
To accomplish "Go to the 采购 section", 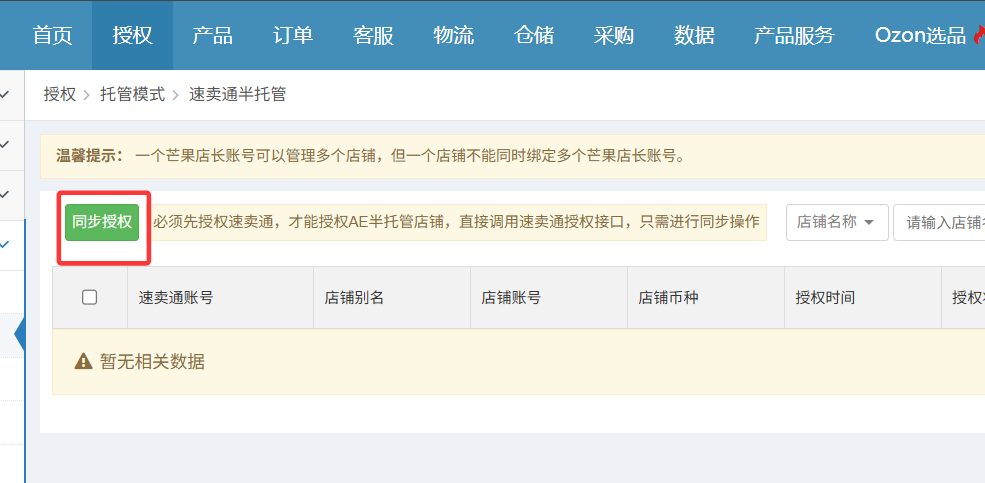I will (x=613, y=35).
